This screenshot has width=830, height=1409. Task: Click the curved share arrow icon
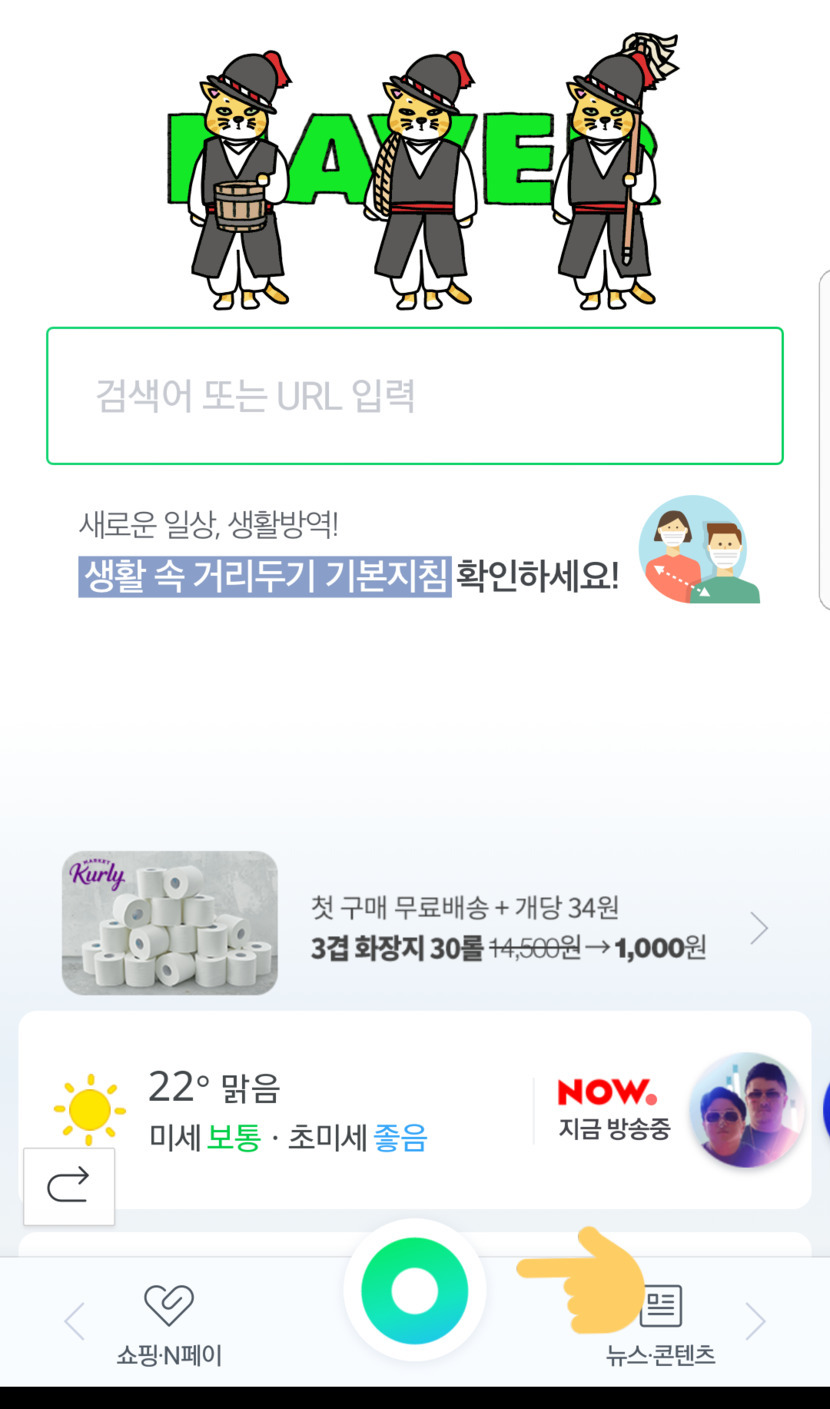pos(68,1186)
